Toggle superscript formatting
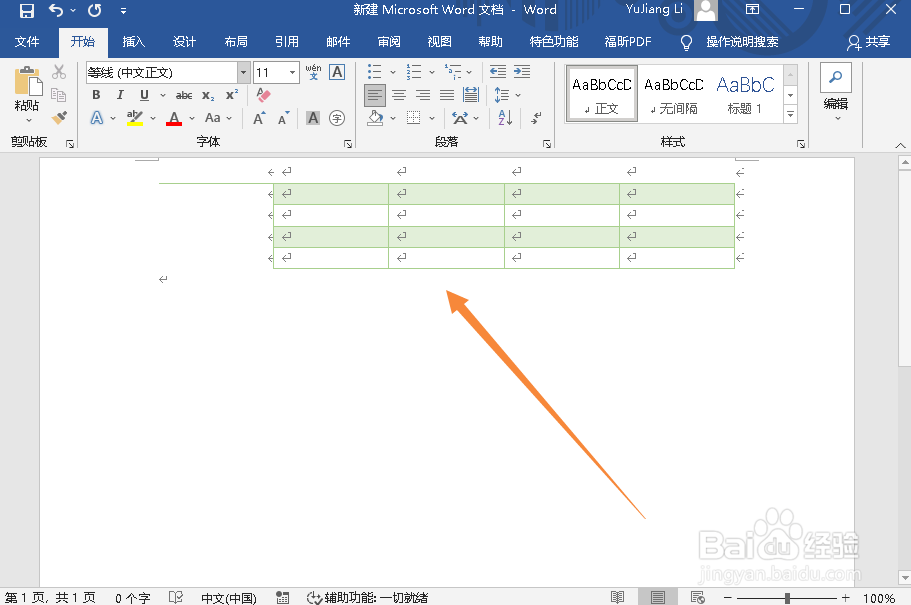911x605 pixels. (x=232, y=95)
